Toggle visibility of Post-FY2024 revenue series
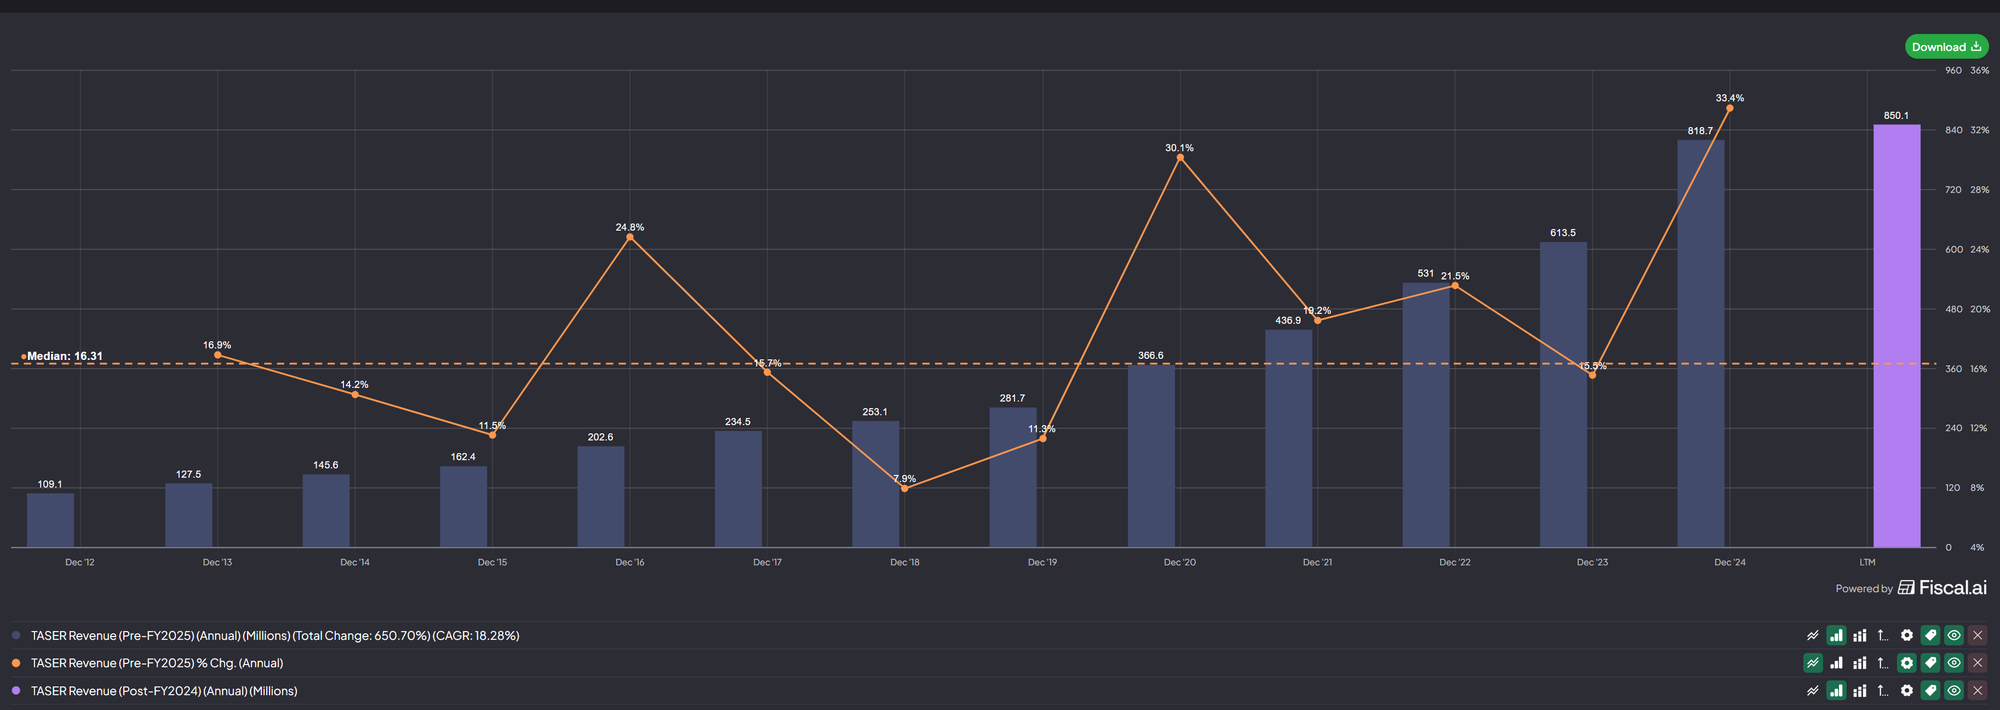The width and height of the screenshot is (2000, 710). (1954, 691)
